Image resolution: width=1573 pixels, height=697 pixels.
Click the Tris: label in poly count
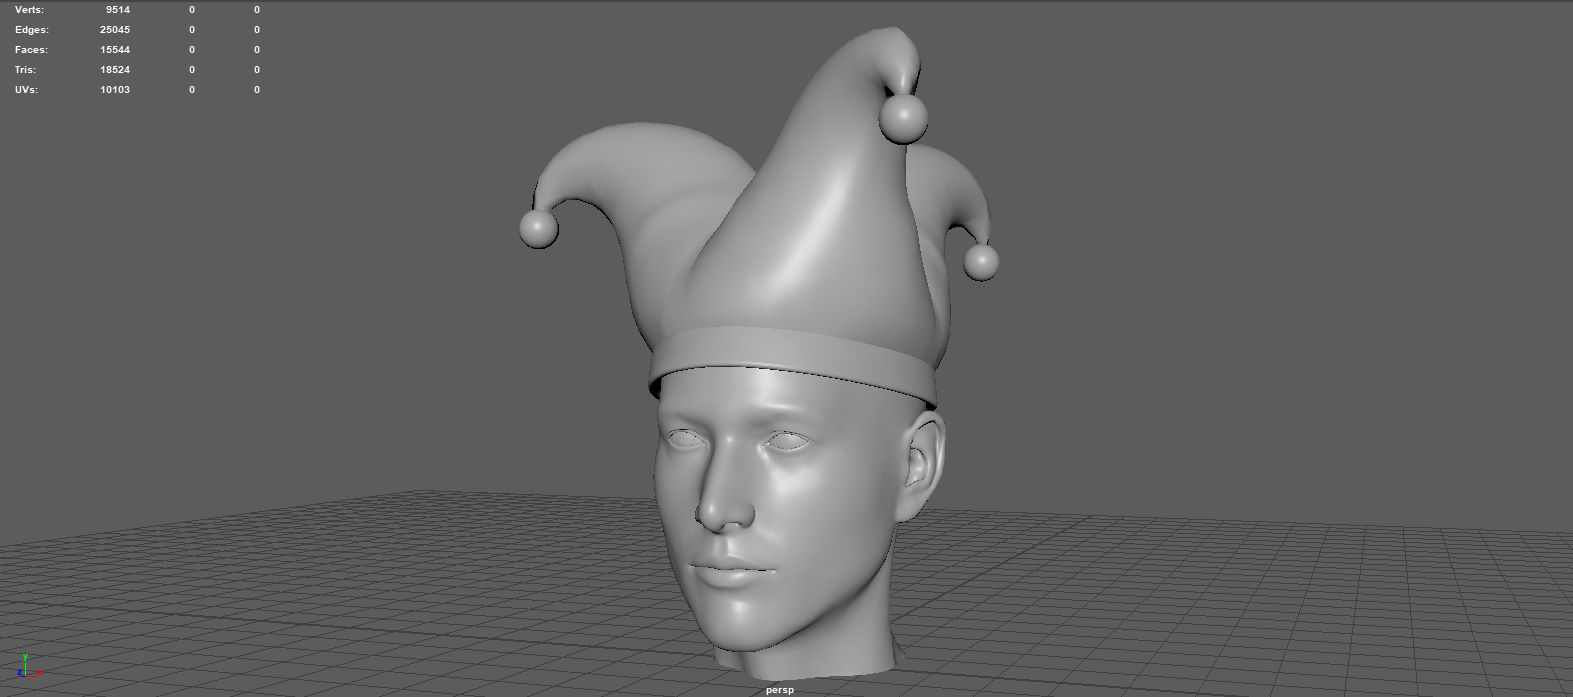(x=25, y=69)
